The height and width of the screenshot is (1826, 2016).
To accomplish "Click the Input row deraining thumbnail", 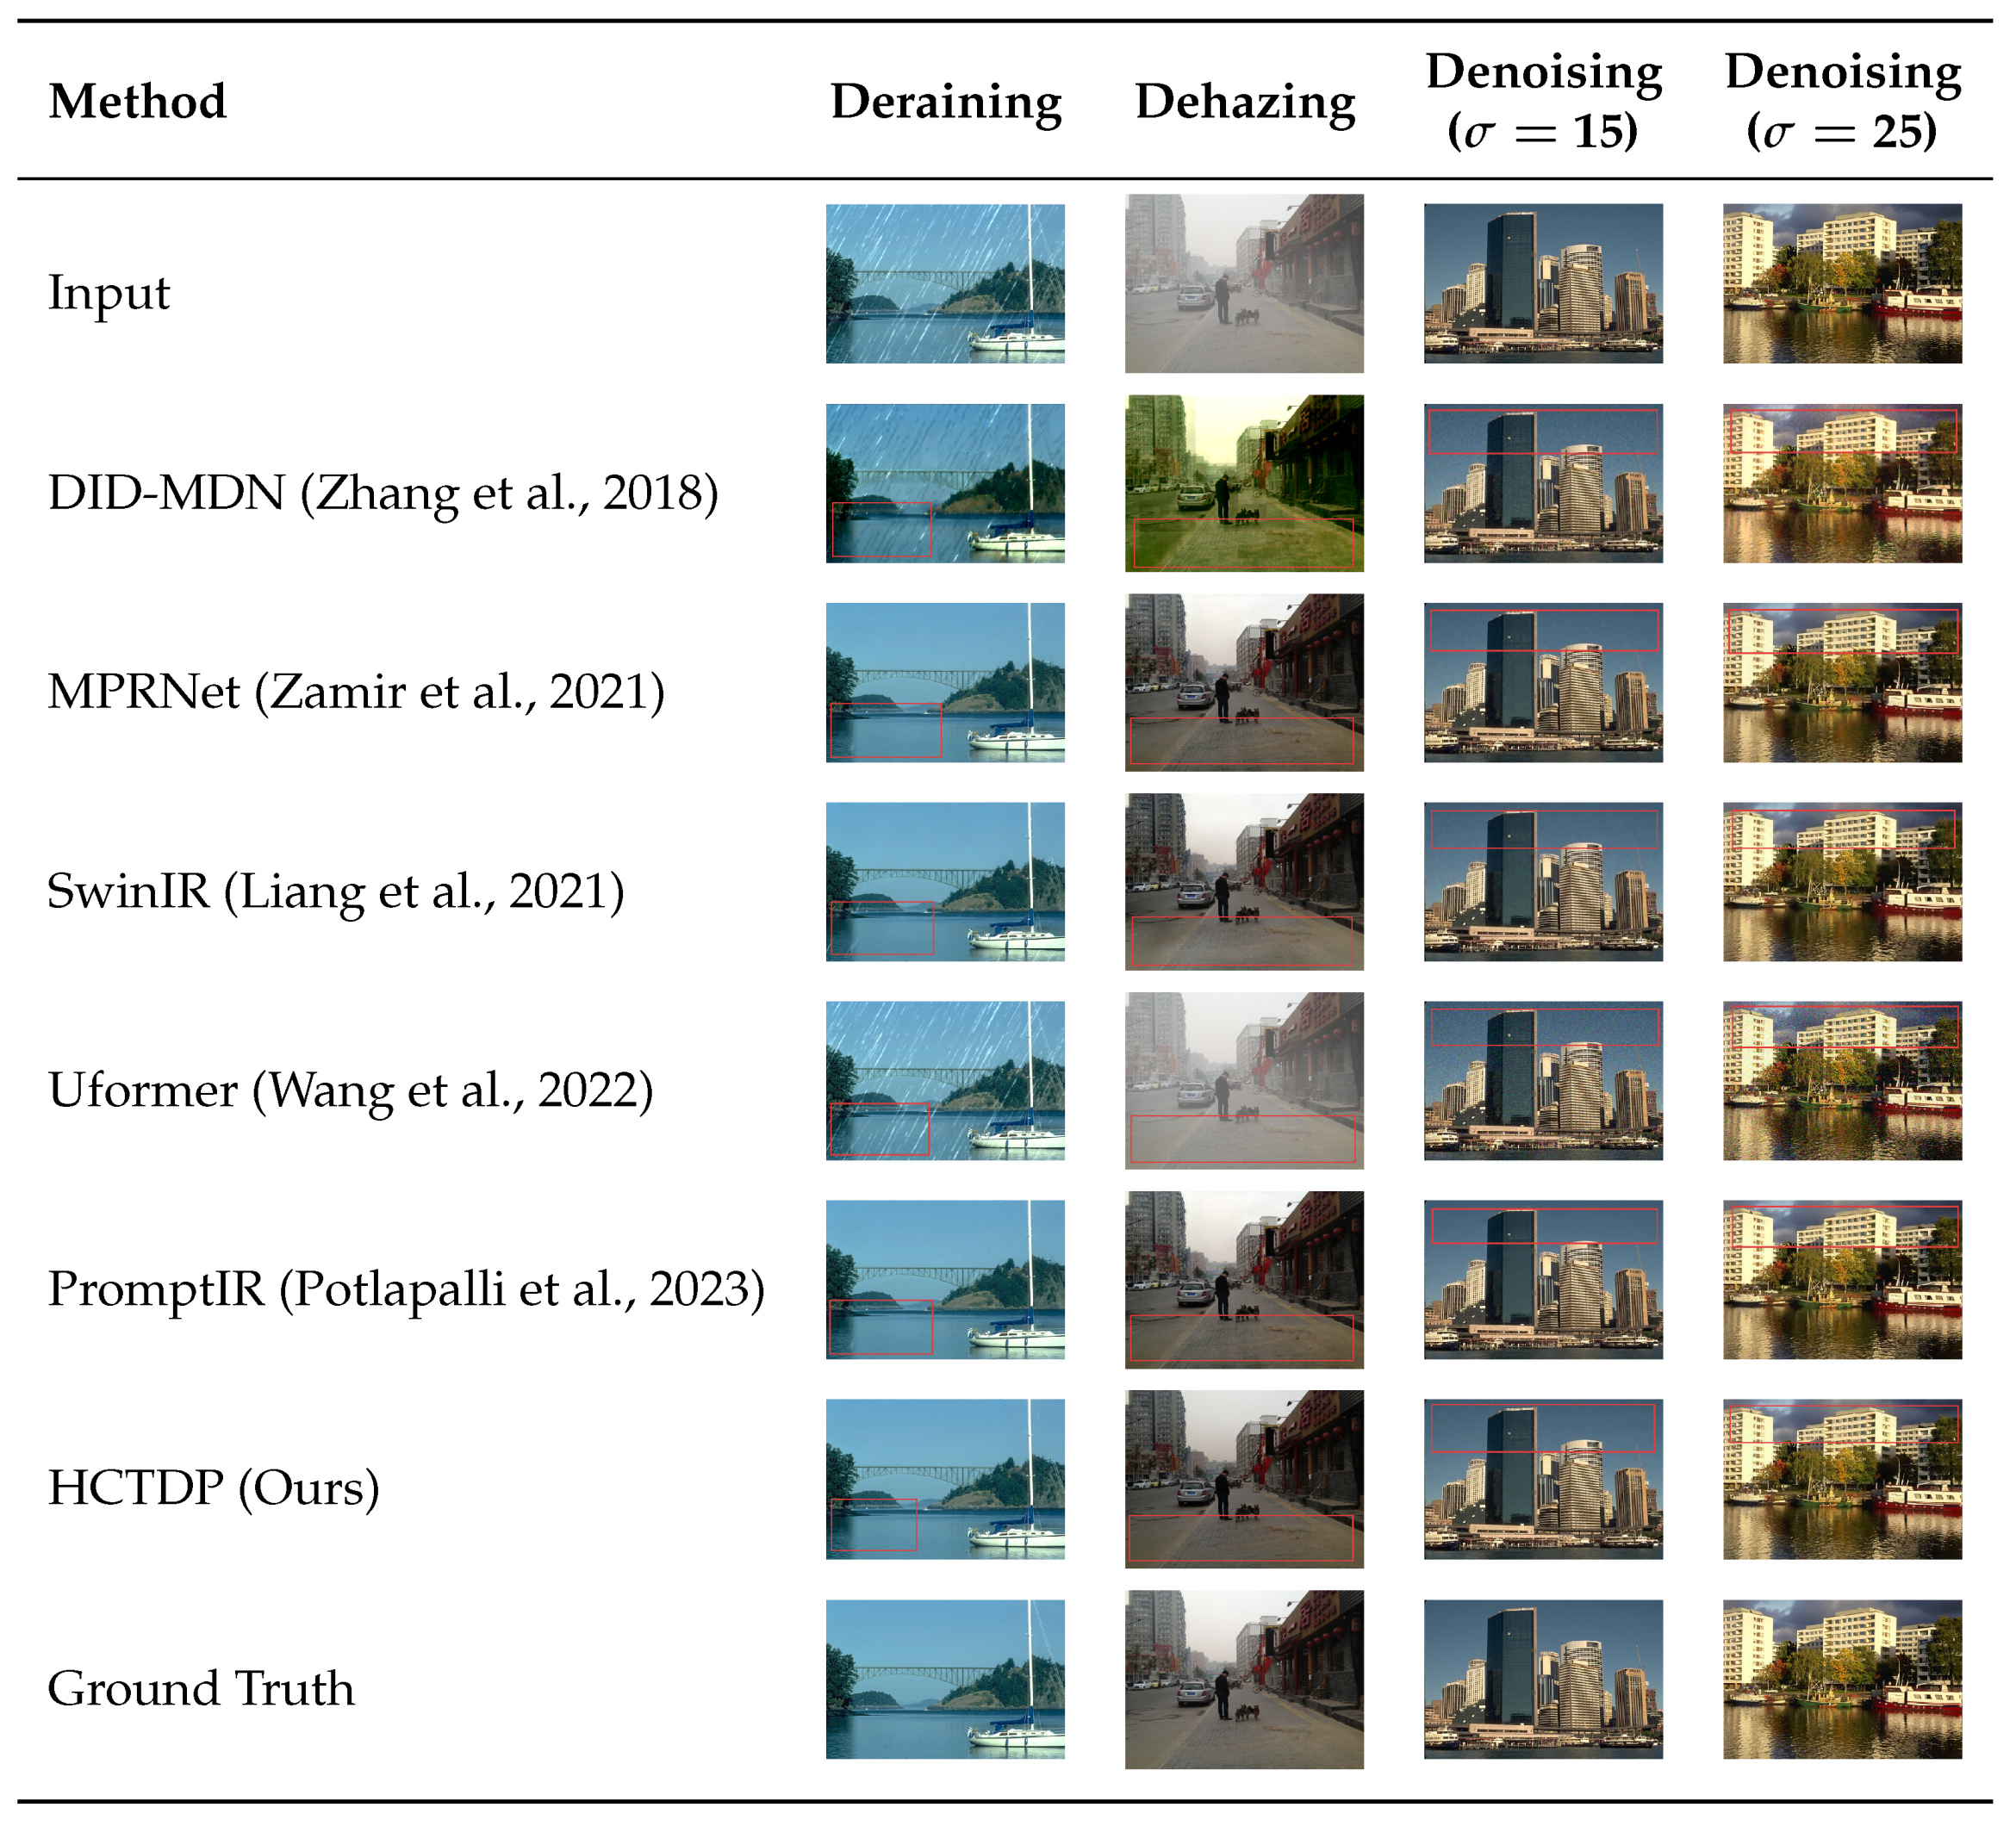I will click(x=944, y=283).
